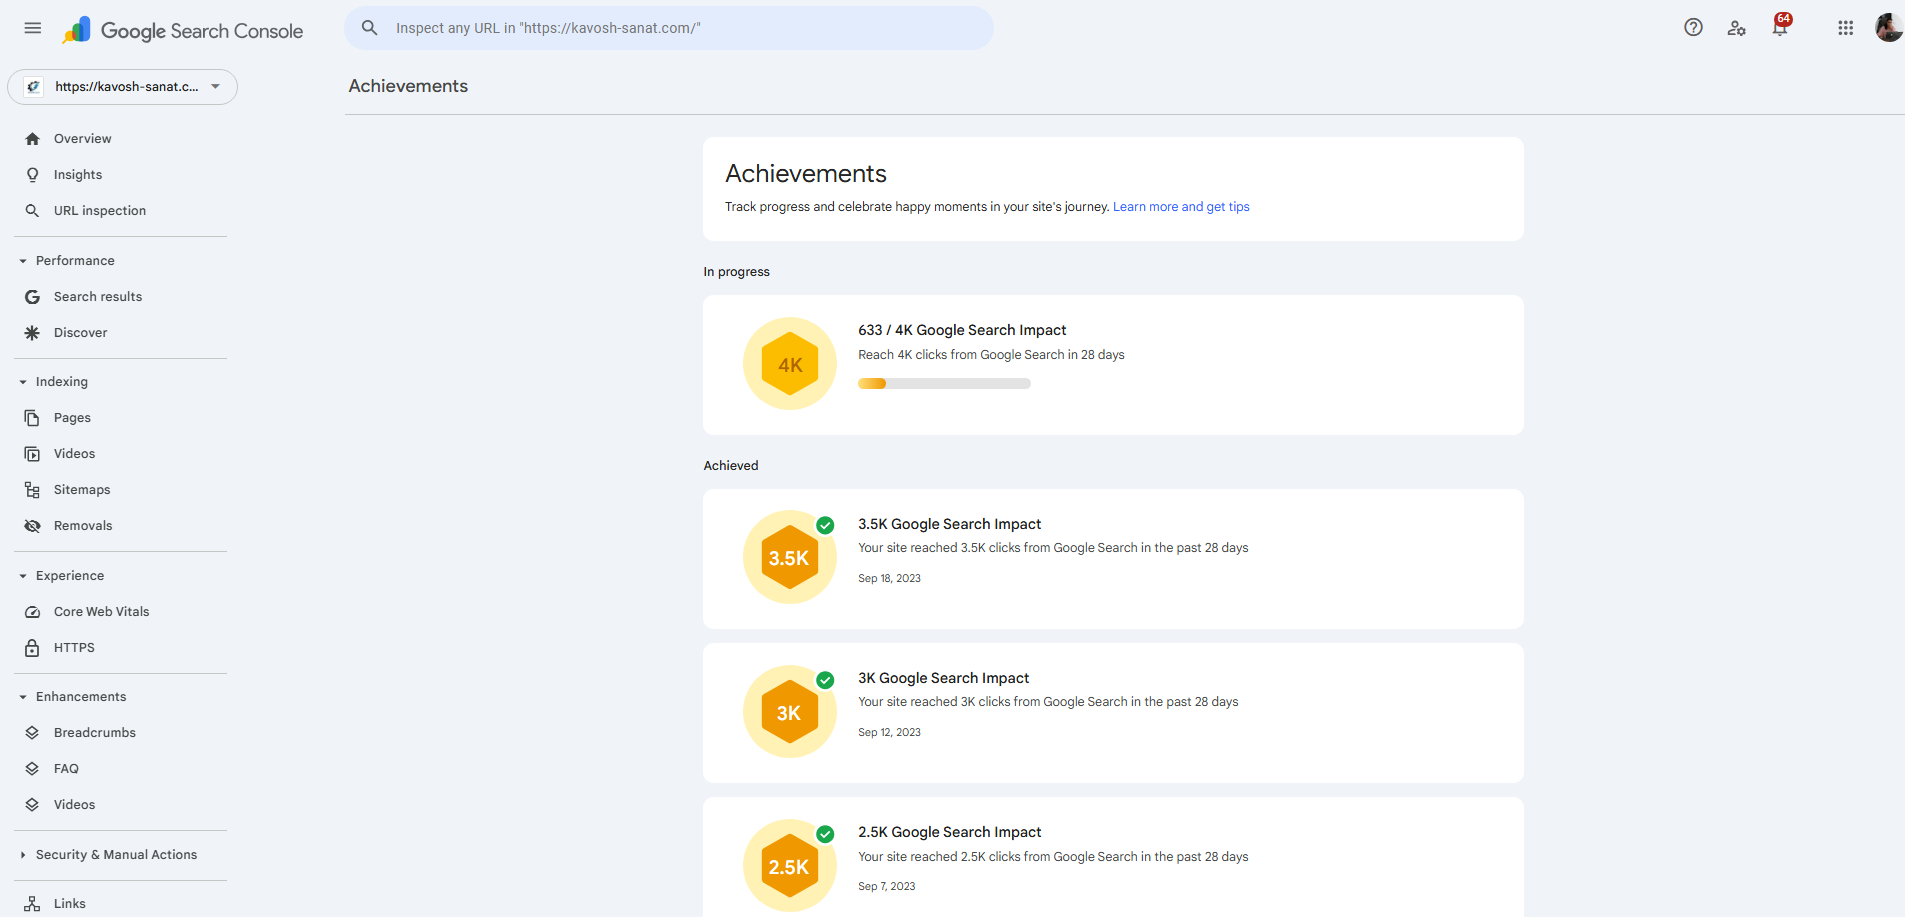This screenshot has height=917, width=1905.
Task: Click the 4K clicks progress bar
Action: tap(944, 384)
